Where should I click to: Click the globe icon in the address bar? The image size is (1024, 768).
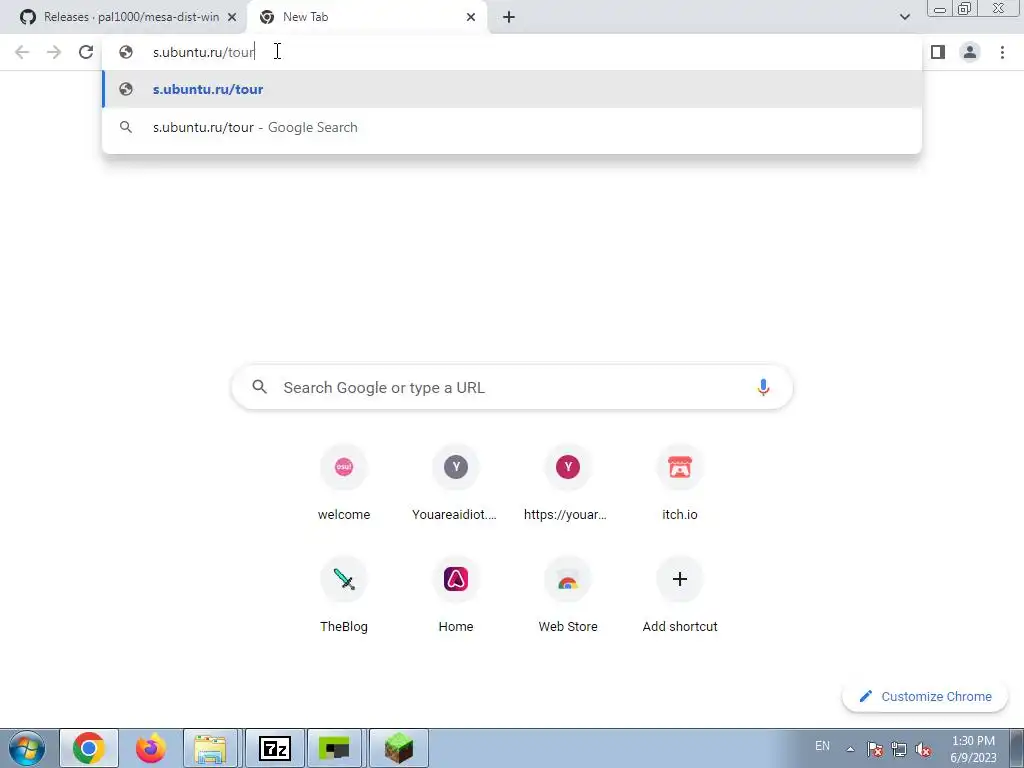point(126,52)
